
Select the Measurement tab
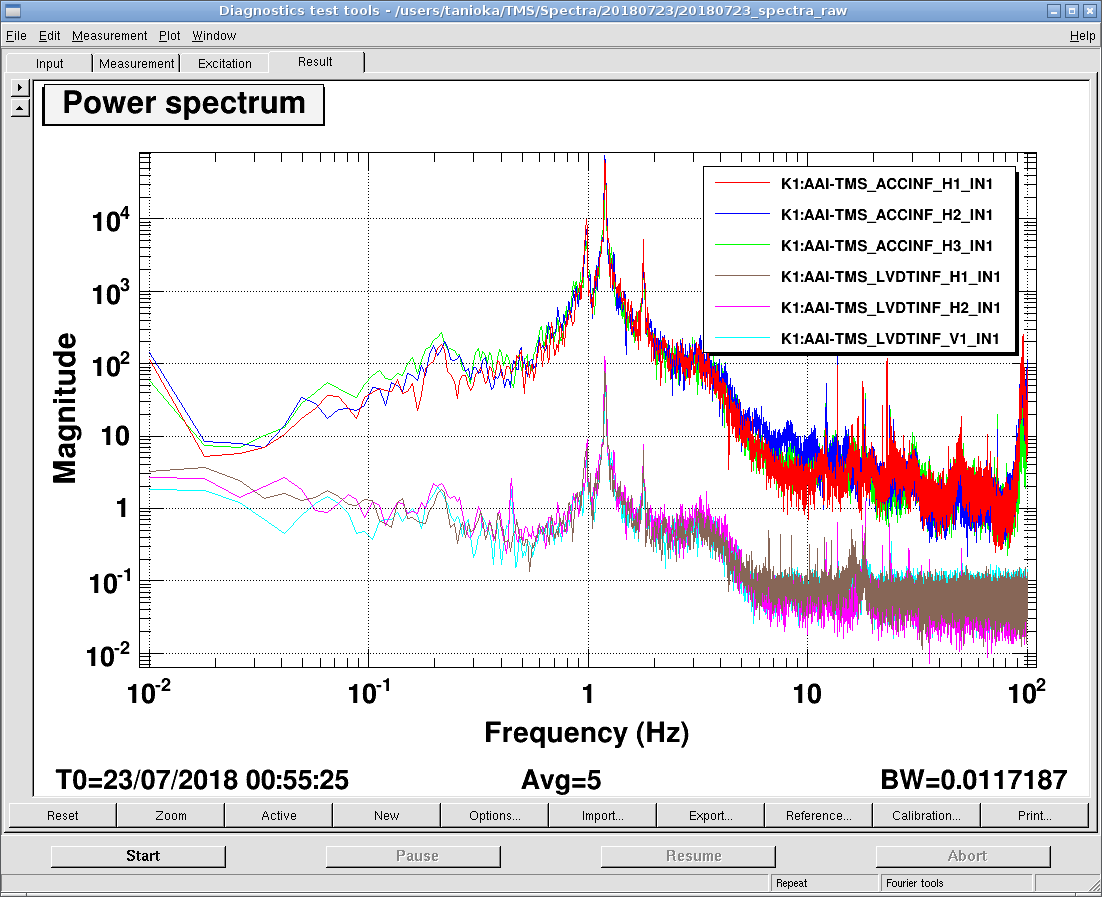(x=137, y=64)
